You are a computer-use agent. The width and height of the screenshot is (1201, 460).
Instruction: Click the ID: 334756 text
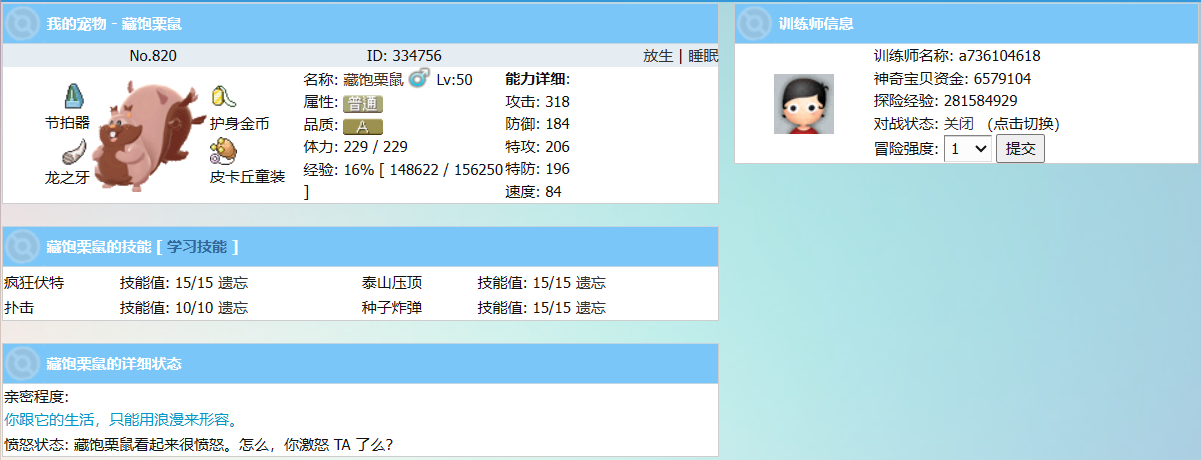pyautogui.click(x=404, y=56)
